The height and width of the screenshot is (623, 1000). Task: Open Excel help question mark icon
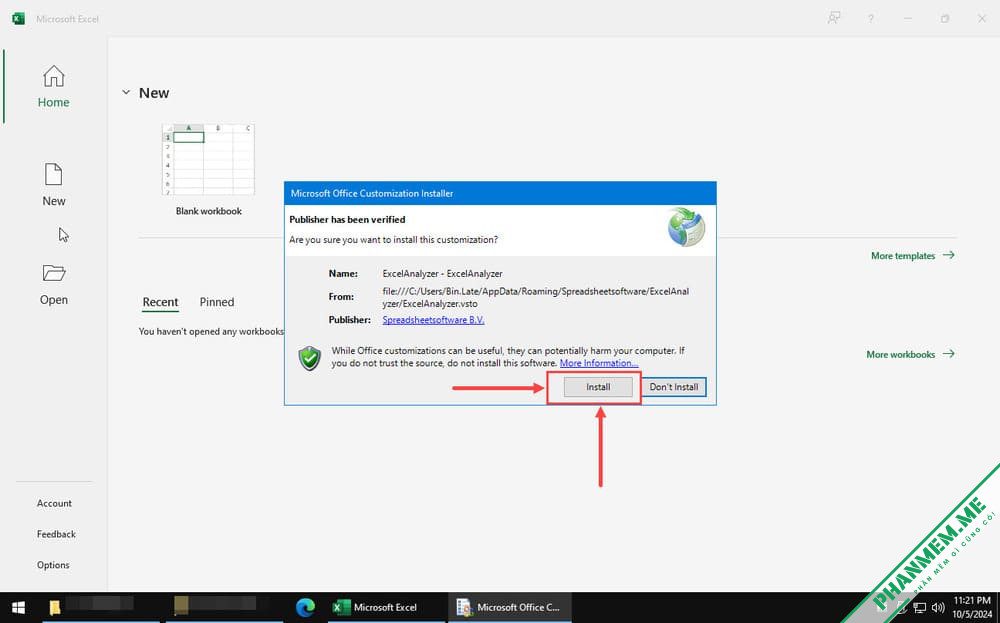tap(871, 19)
